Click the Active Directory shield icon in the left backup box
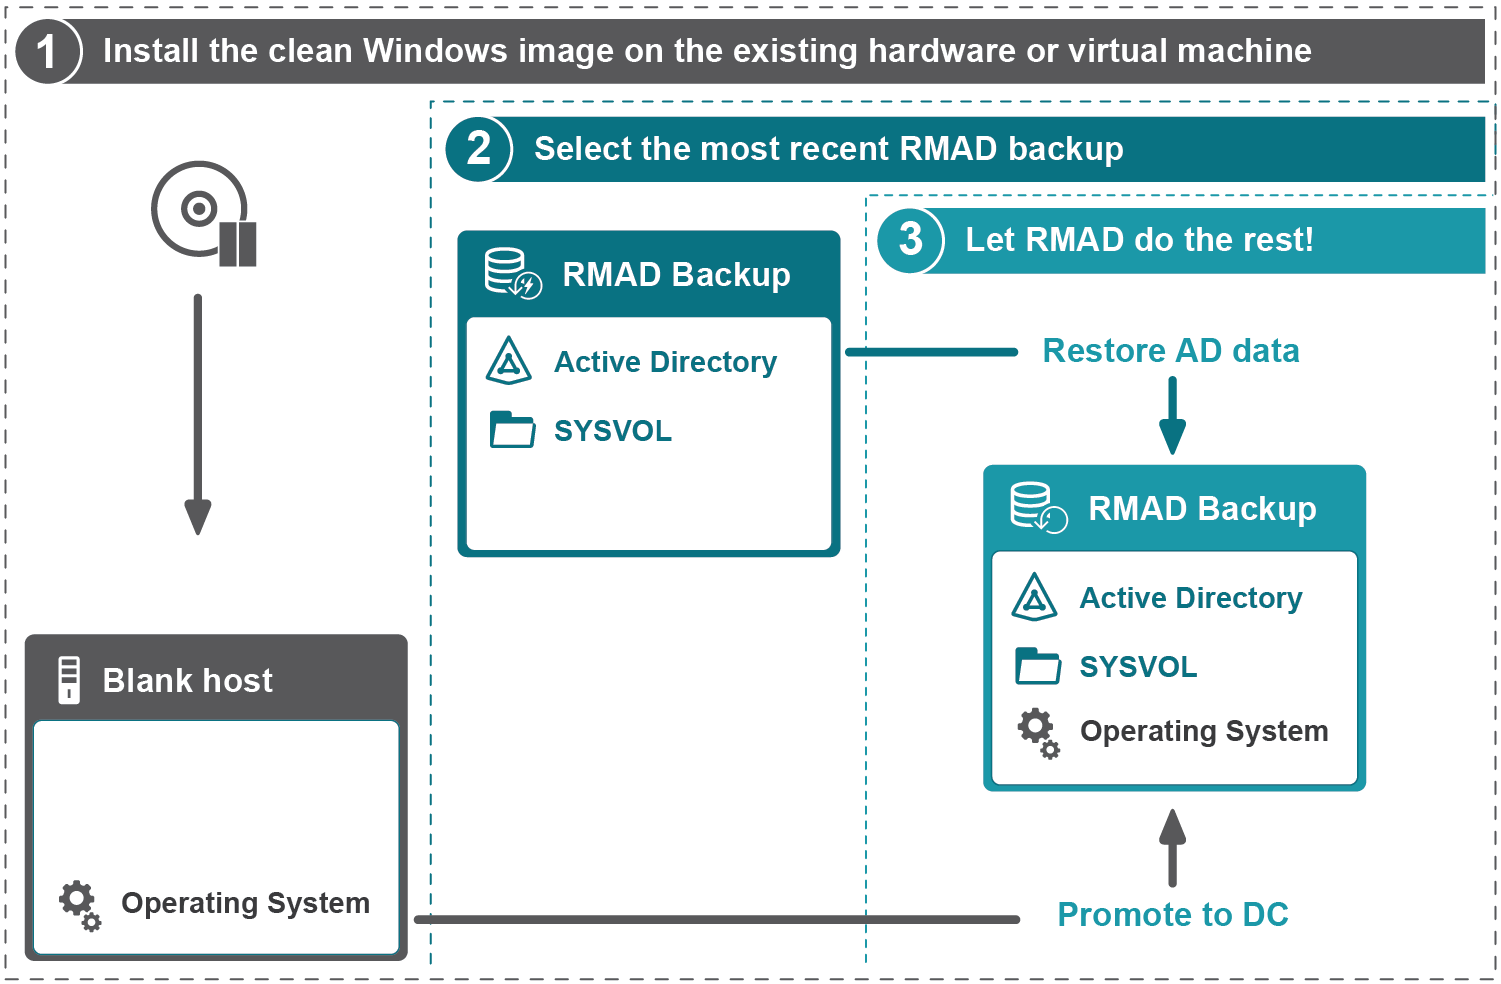Viewport: 1501px width, 984px height. point(510,362)
